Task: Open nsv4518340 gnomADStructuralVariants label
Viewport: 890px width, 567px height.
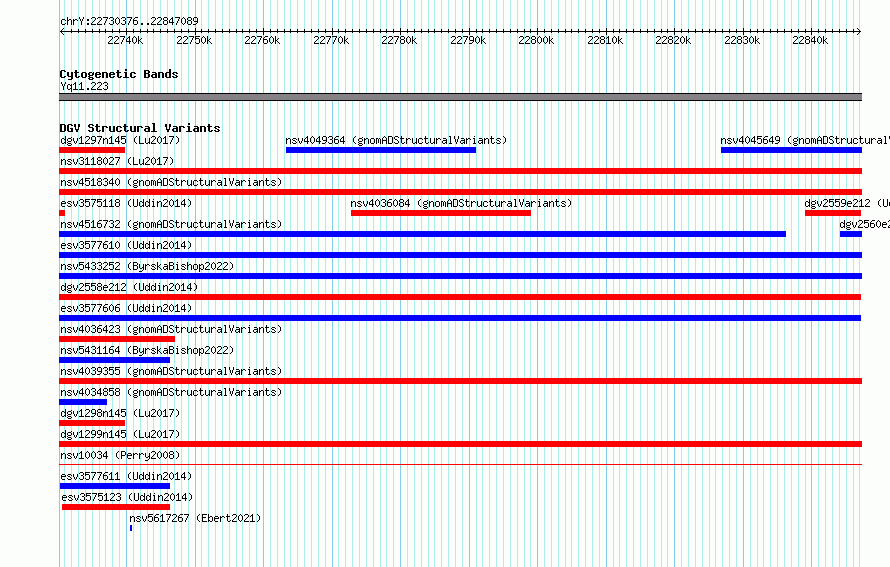Action: pos(171,182)
